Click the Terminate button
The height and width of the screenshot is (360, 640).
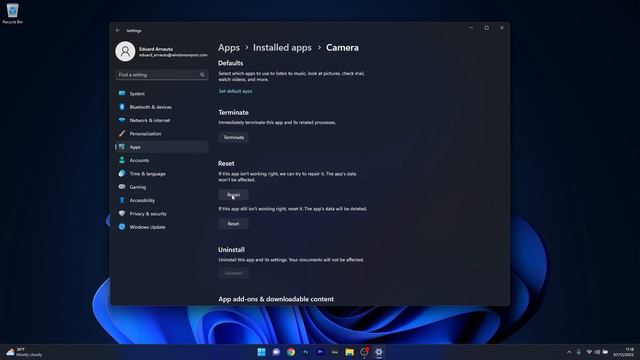tap(233, 138)
